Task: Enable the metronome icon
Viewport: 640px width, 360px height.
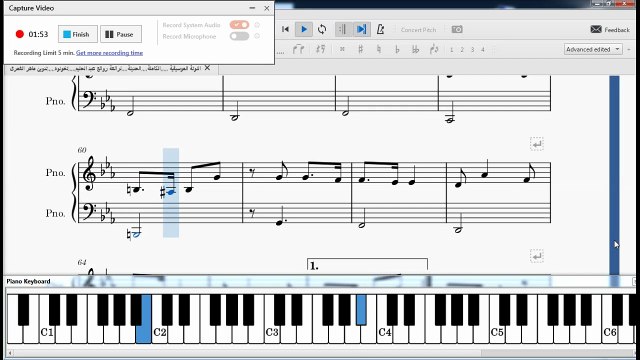Action: pos(380,29)
